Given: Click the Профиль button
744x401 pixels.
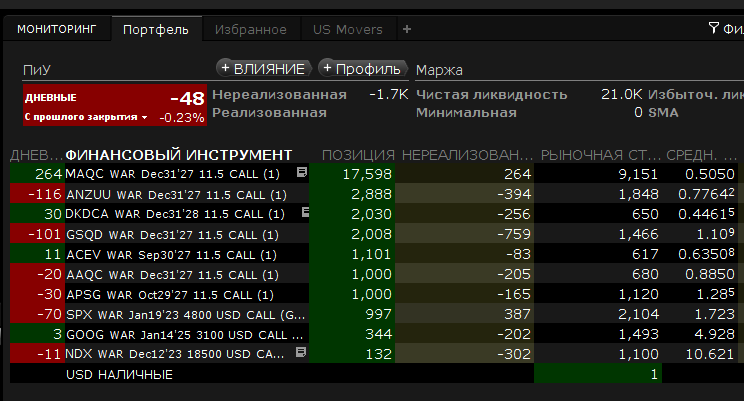Looking at the screenshot, I should pos(362,68).
